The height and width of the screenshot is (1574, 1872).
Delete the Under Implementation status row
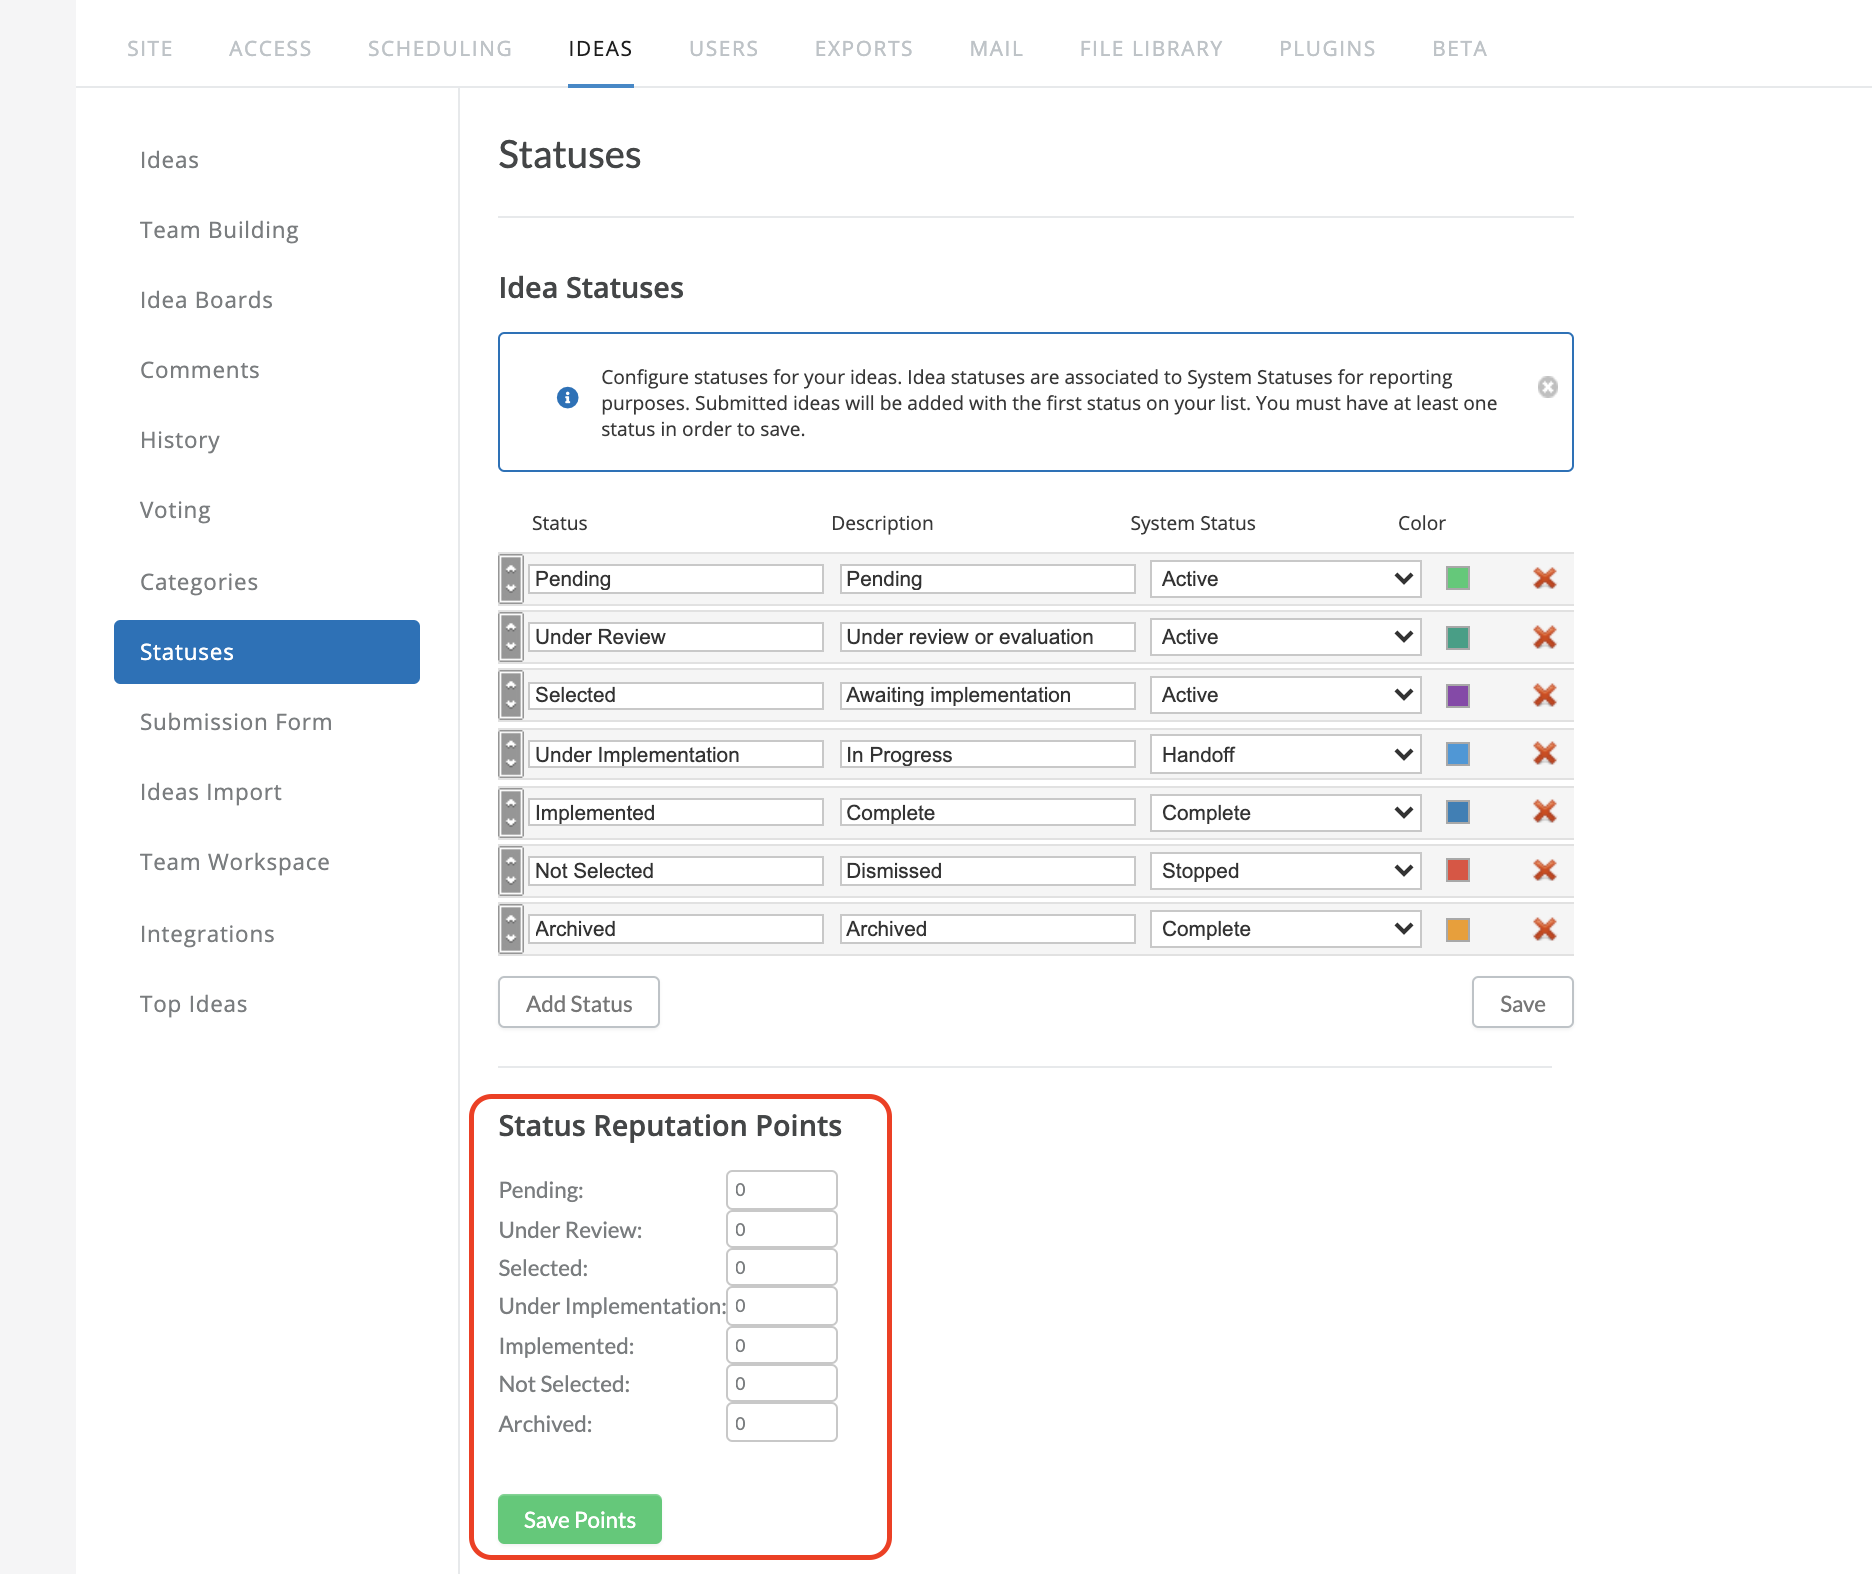click(x=1544, y=753)
